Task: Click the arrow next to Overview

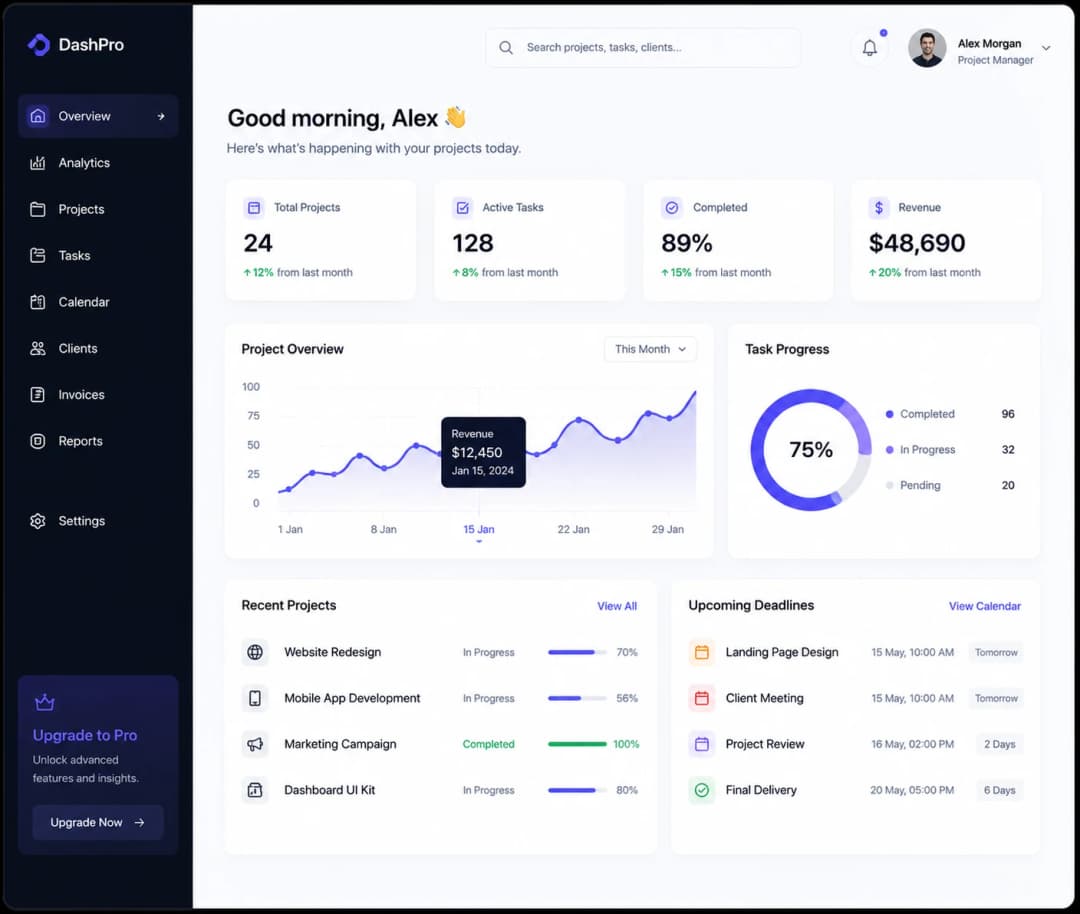Action: [x=160, y=116]
